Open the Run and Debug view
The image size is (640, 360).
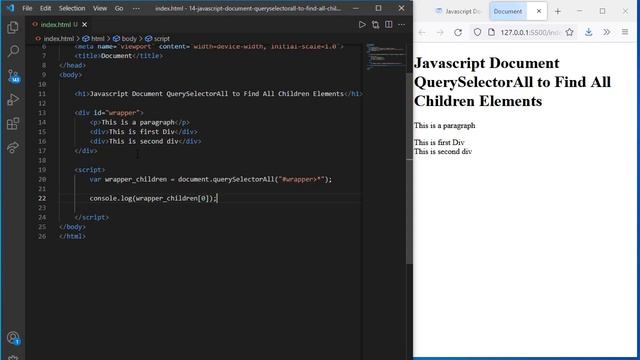pyautogui.click(x=13, y=100)
